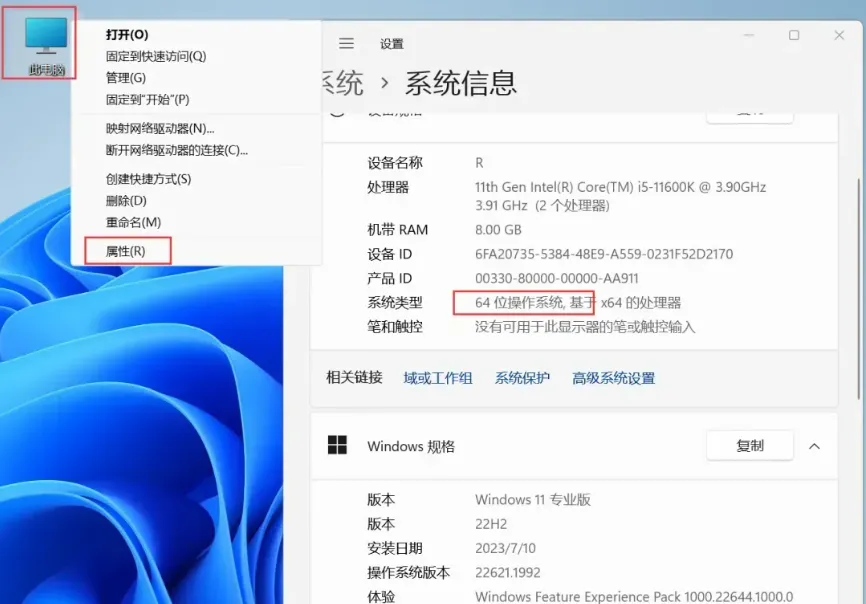Image resolution: width=866 pixels, height=604 pixels.
Task: Open the Settings hamburger navigation menu
Action: pyautogui.click(x=346, y=43)
